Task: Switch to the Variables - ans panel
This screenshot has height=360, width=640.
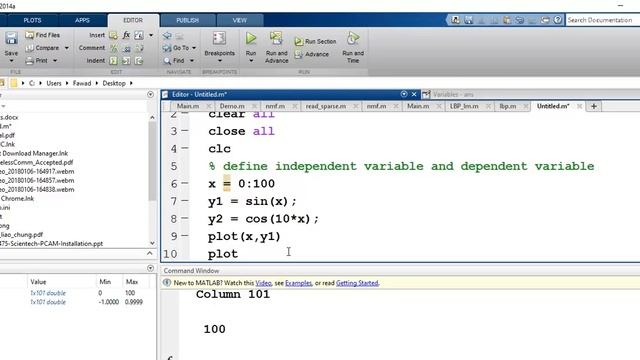Action: click(453, 94)
